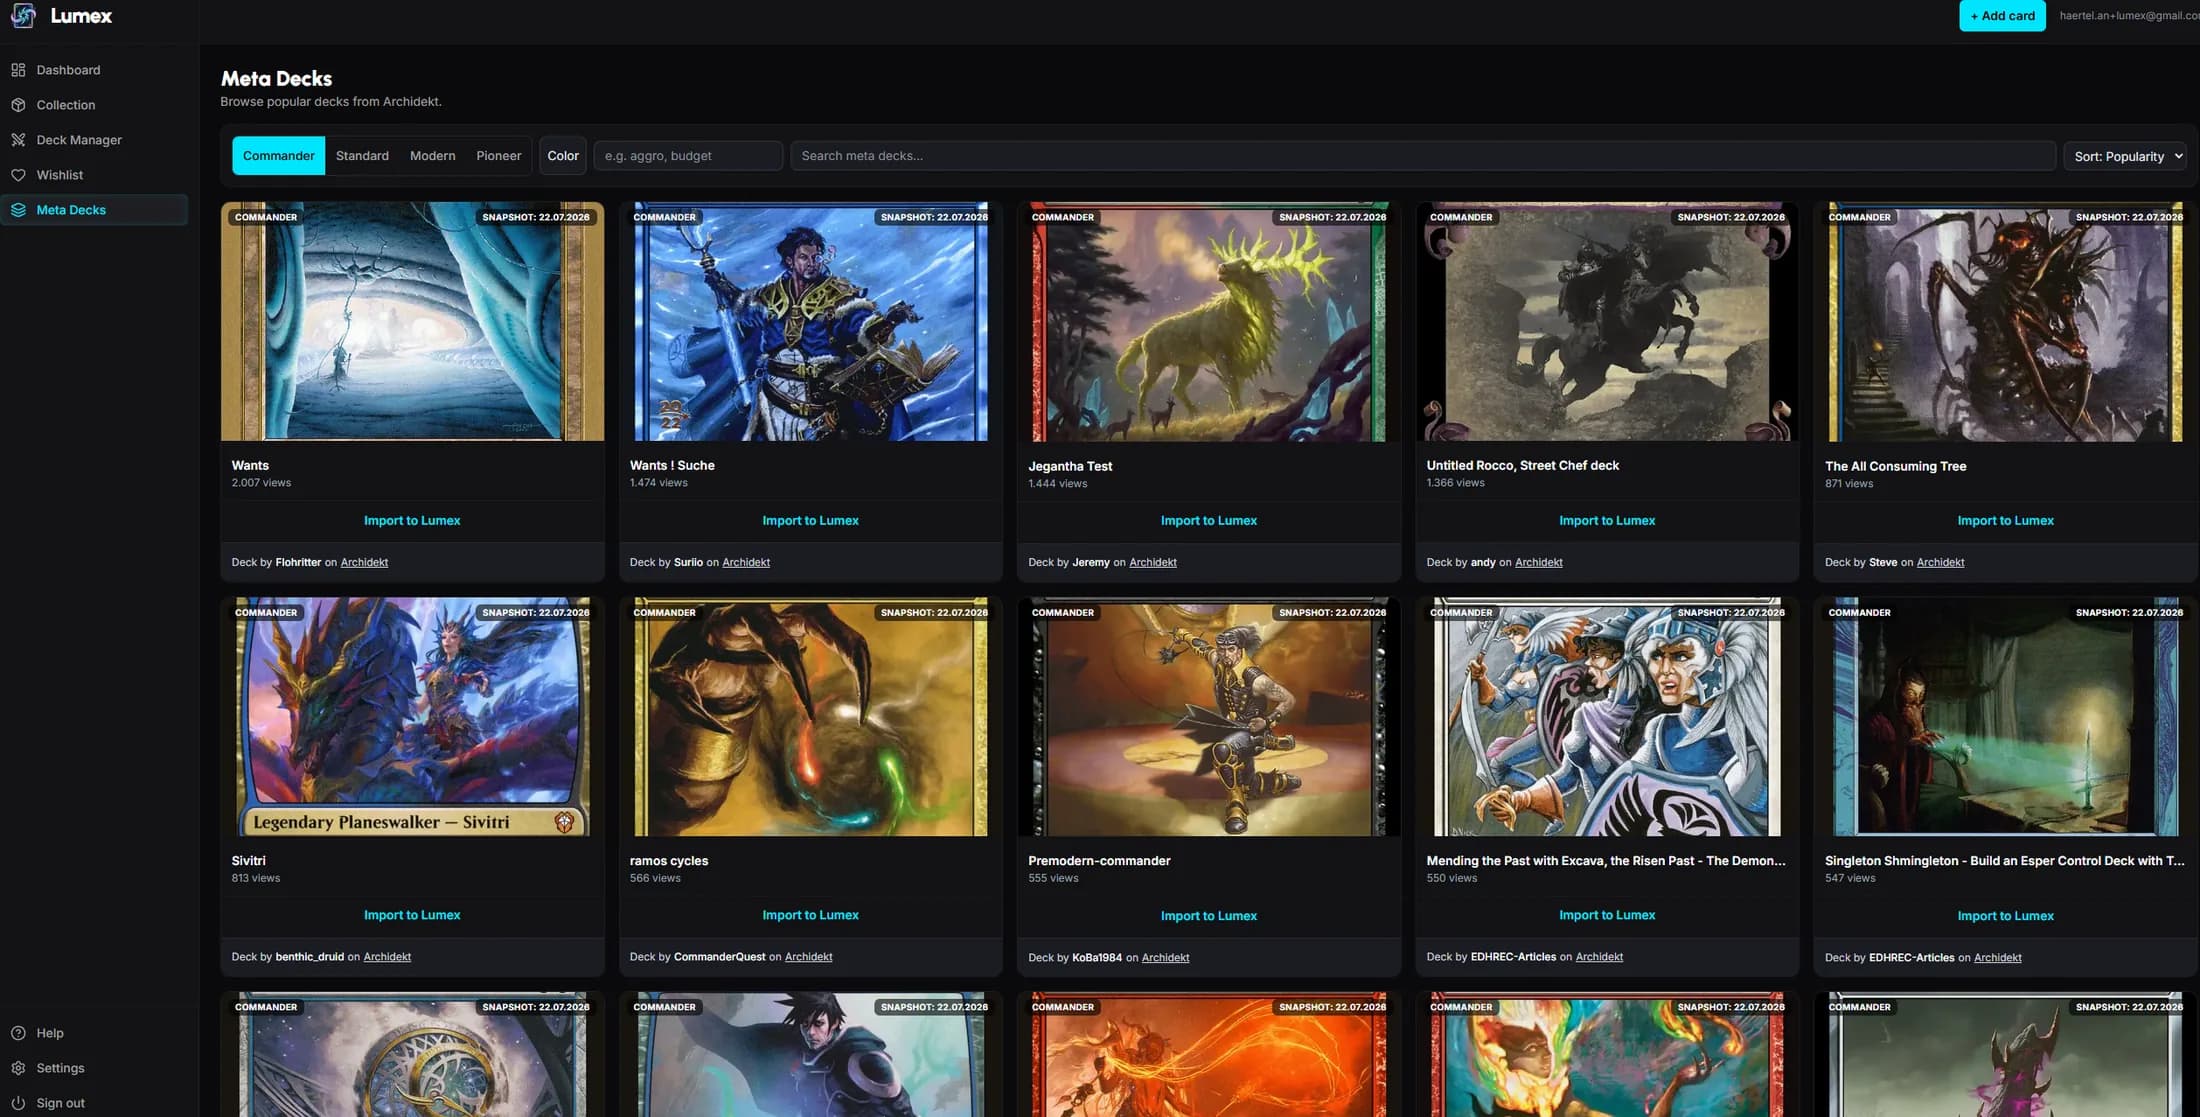Click the 'Premodern-commander' deck title
The image size is (2200, 1117).
(1099, 861)
